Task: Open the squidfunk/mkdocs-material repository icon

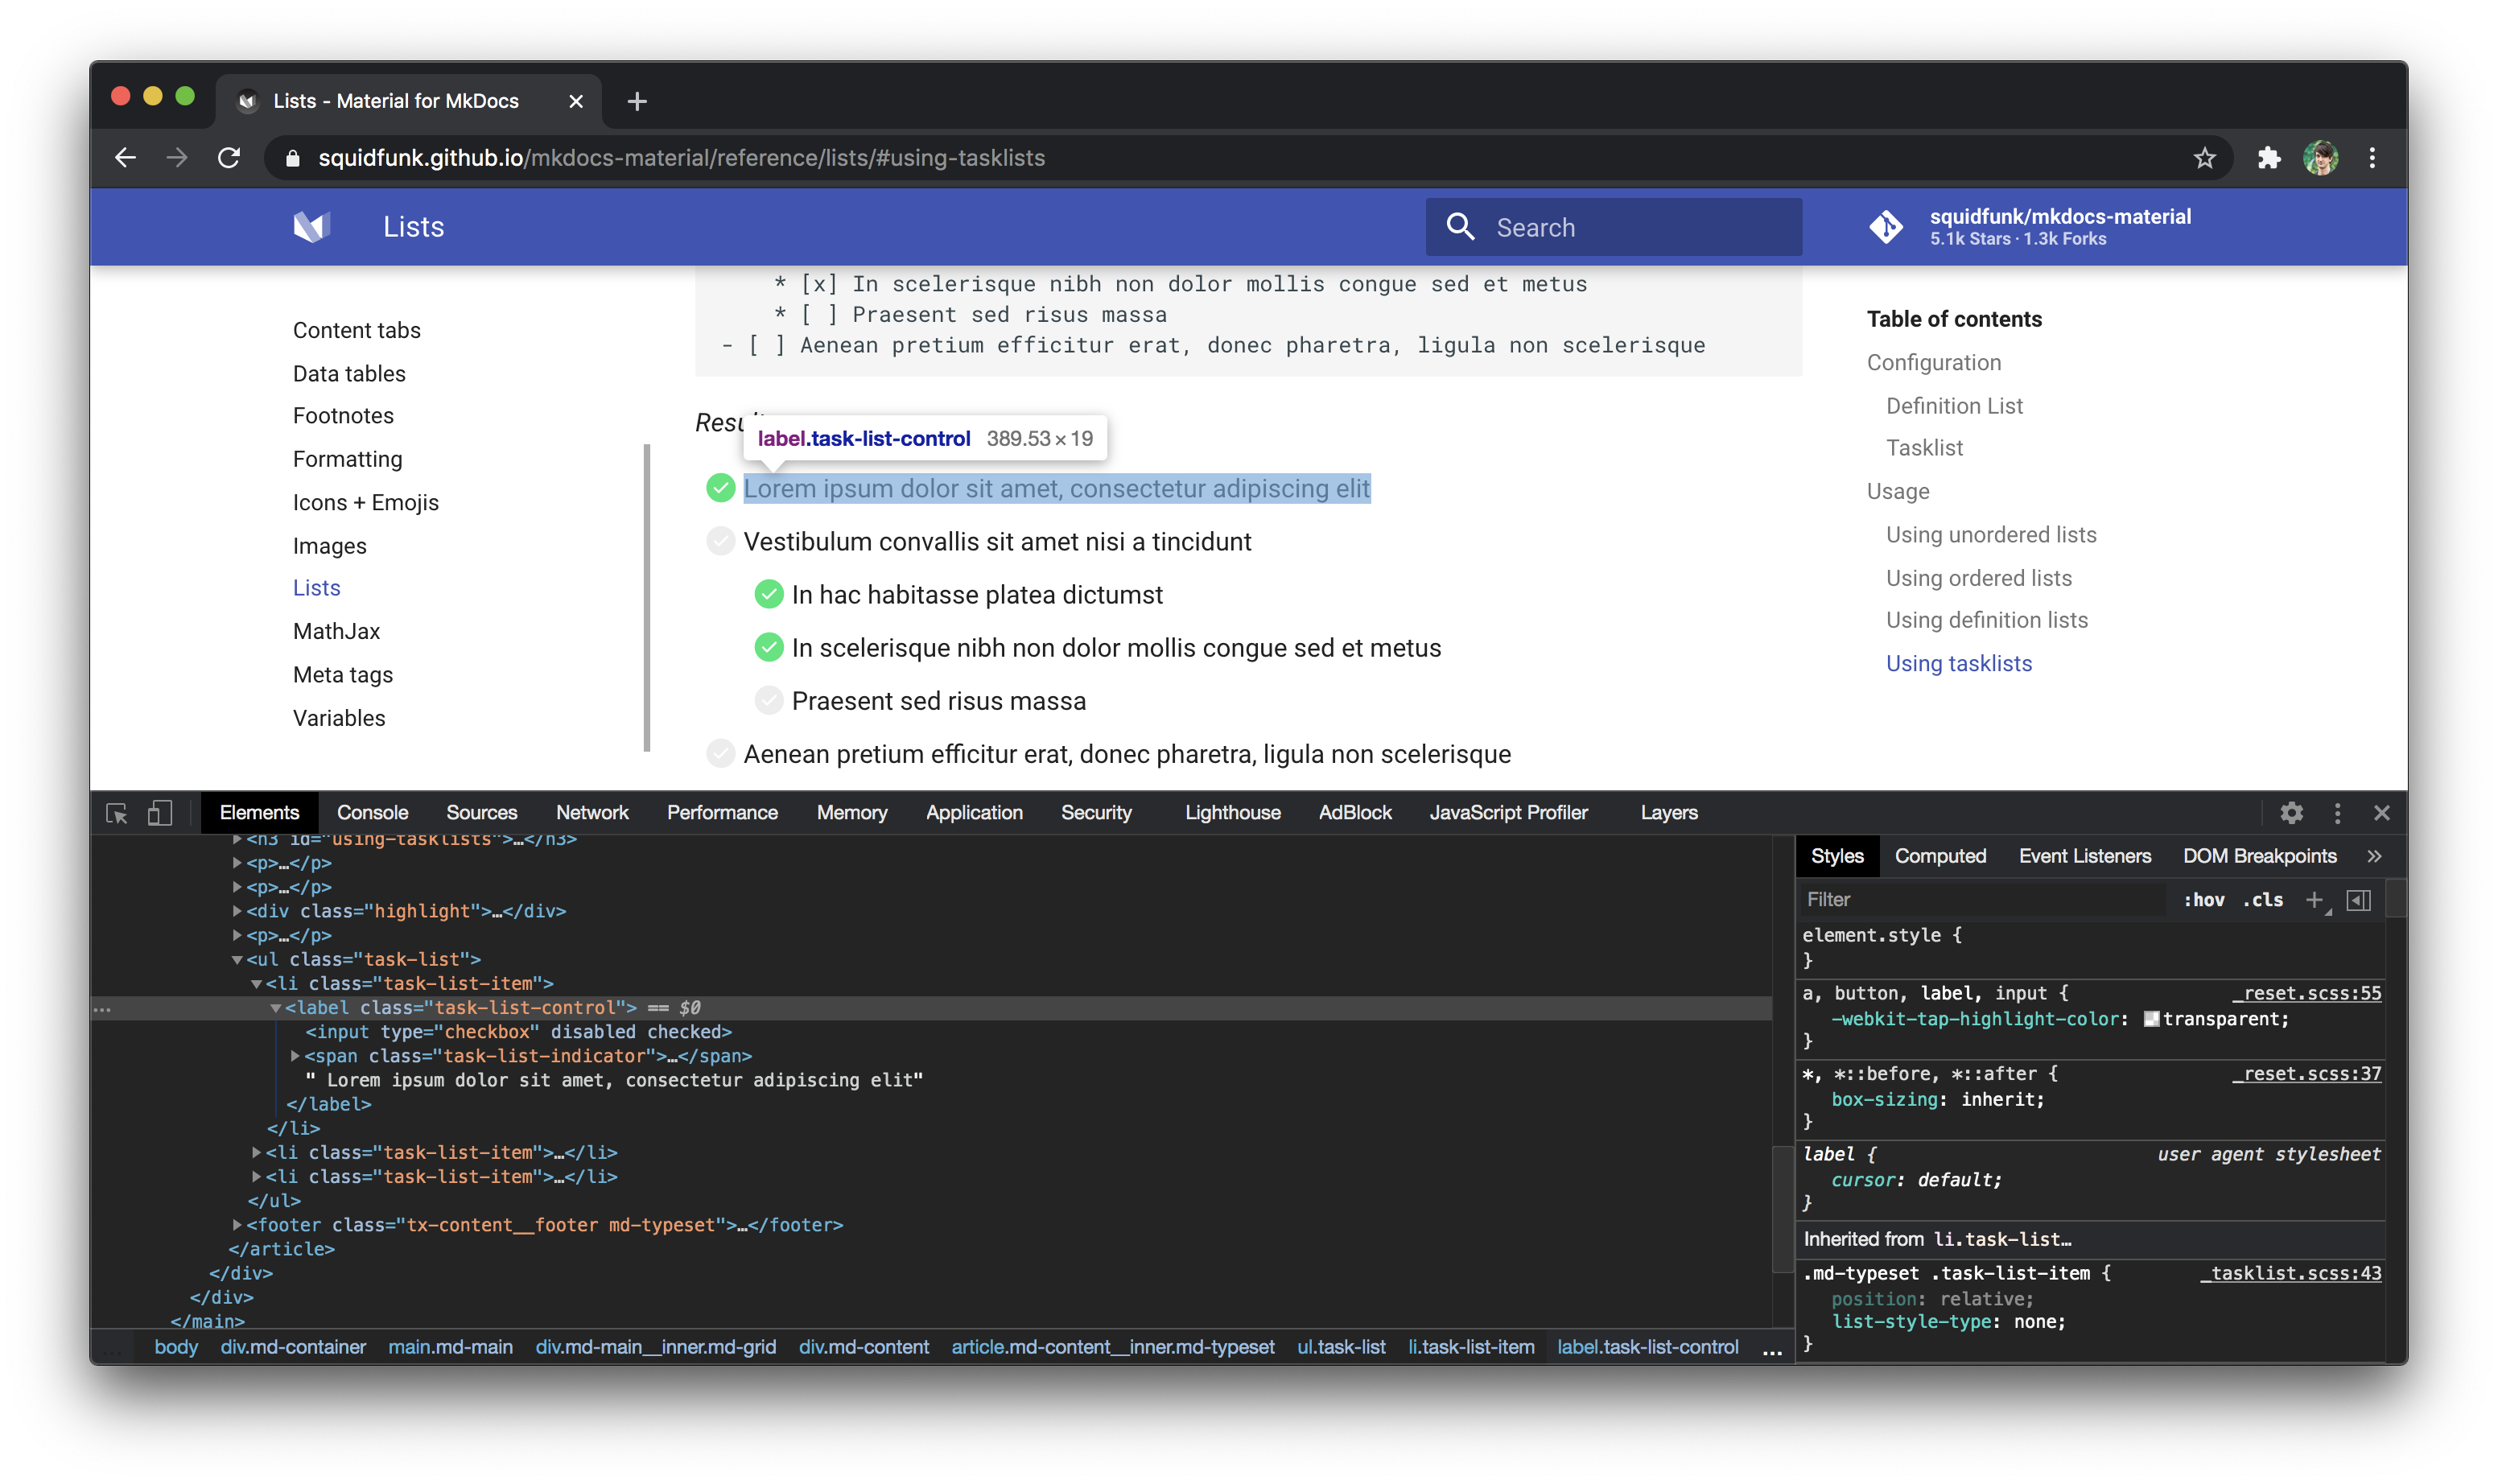Action: pos(1886,227)
